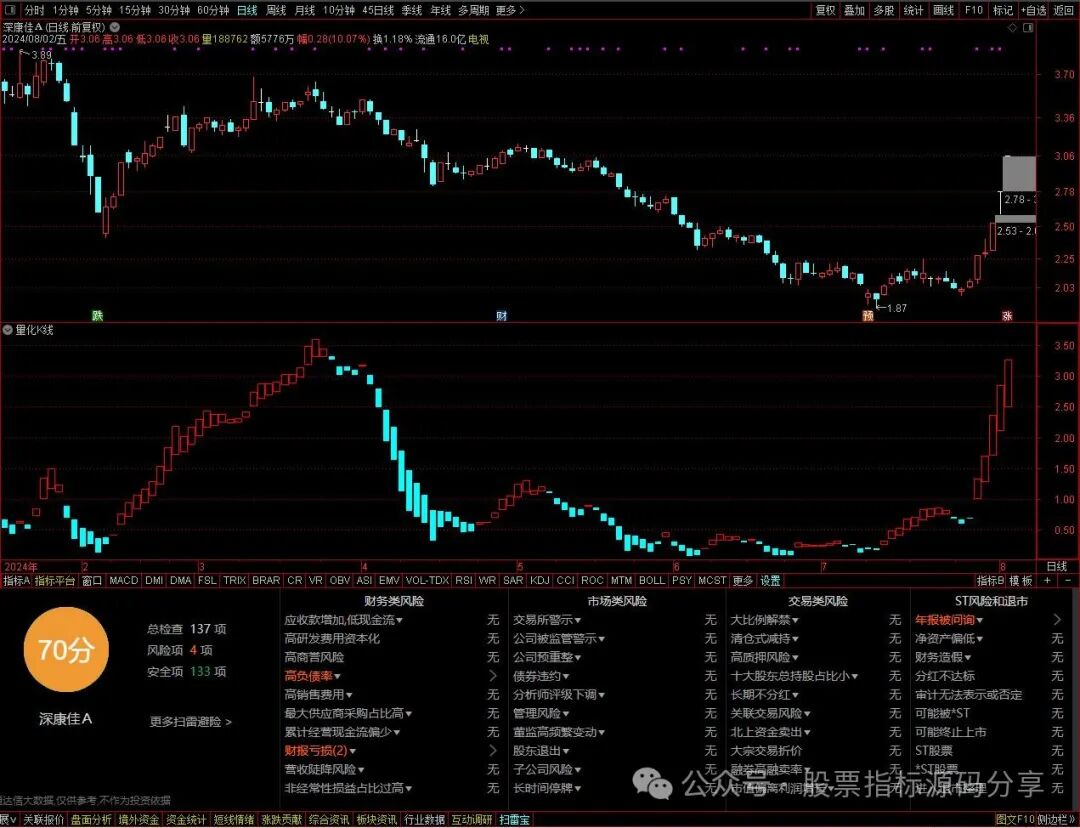Open the 涨跌贡献 bottom tab
The width and height of the screenshot is (1080, 828).
point(281,820)
